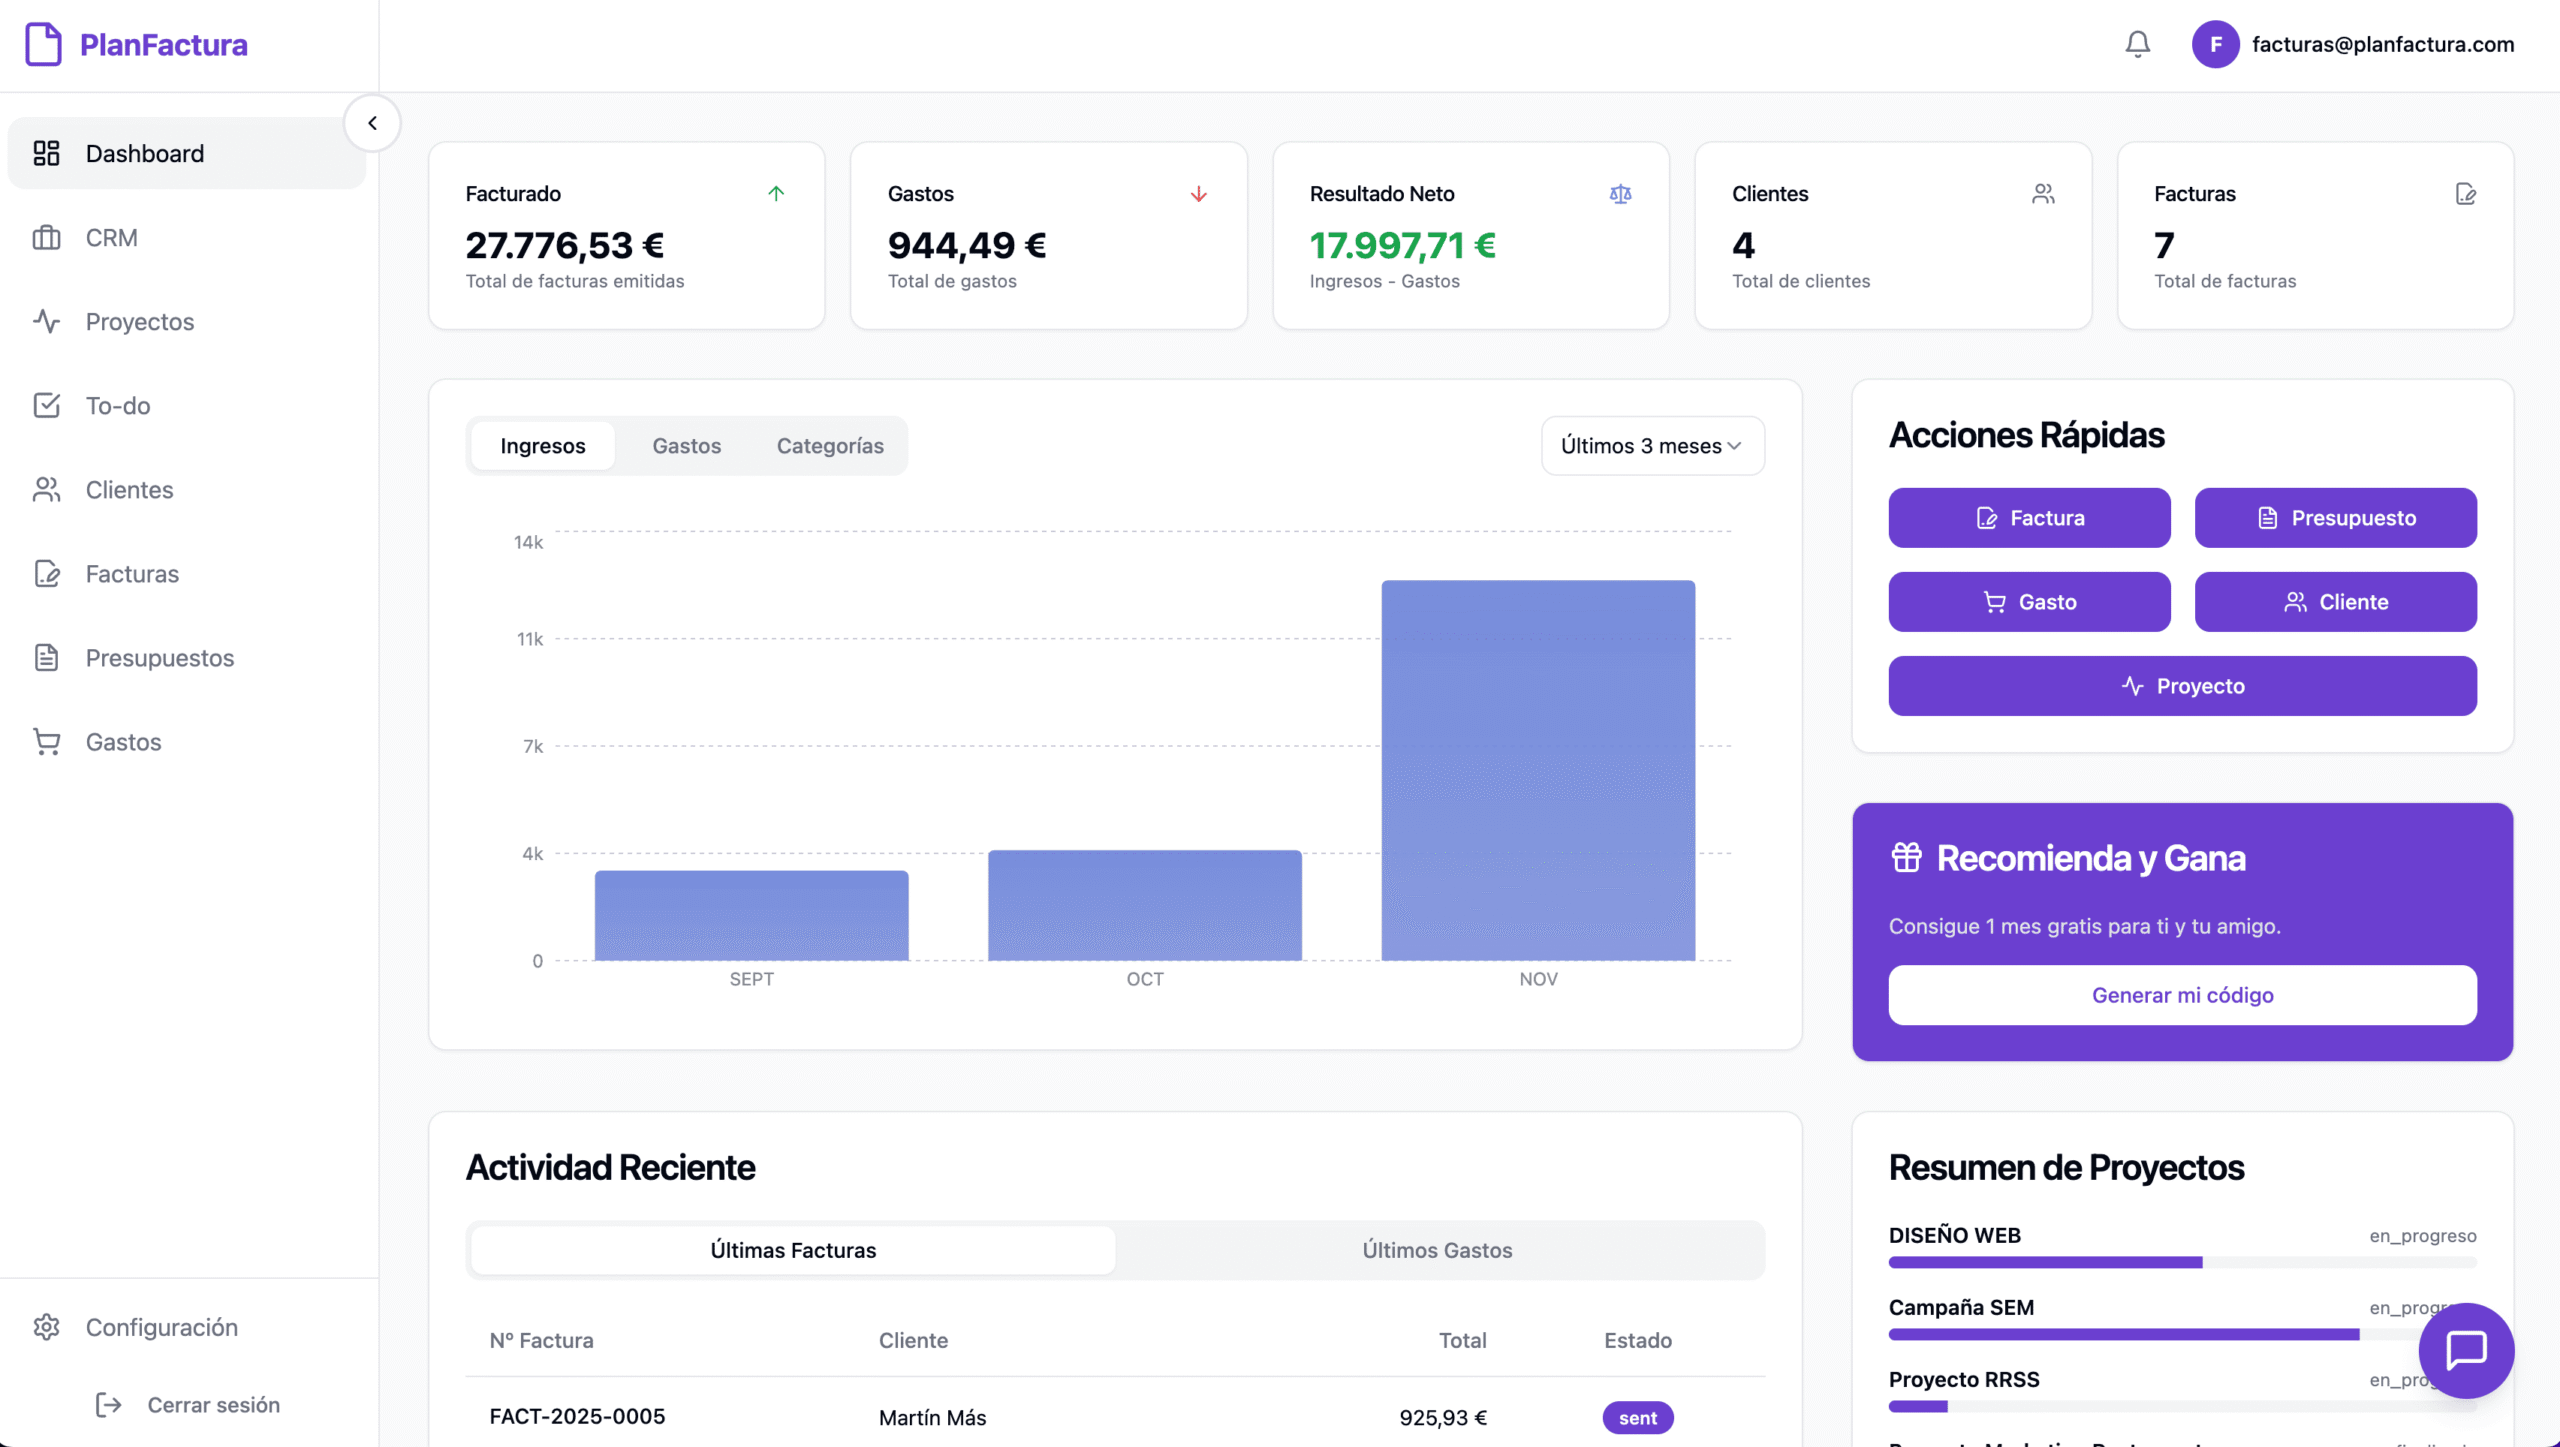The height and width of the screenshot is (1447, 2560).
Task: Collapse the sidebar with the chevron
Action: 372,122
